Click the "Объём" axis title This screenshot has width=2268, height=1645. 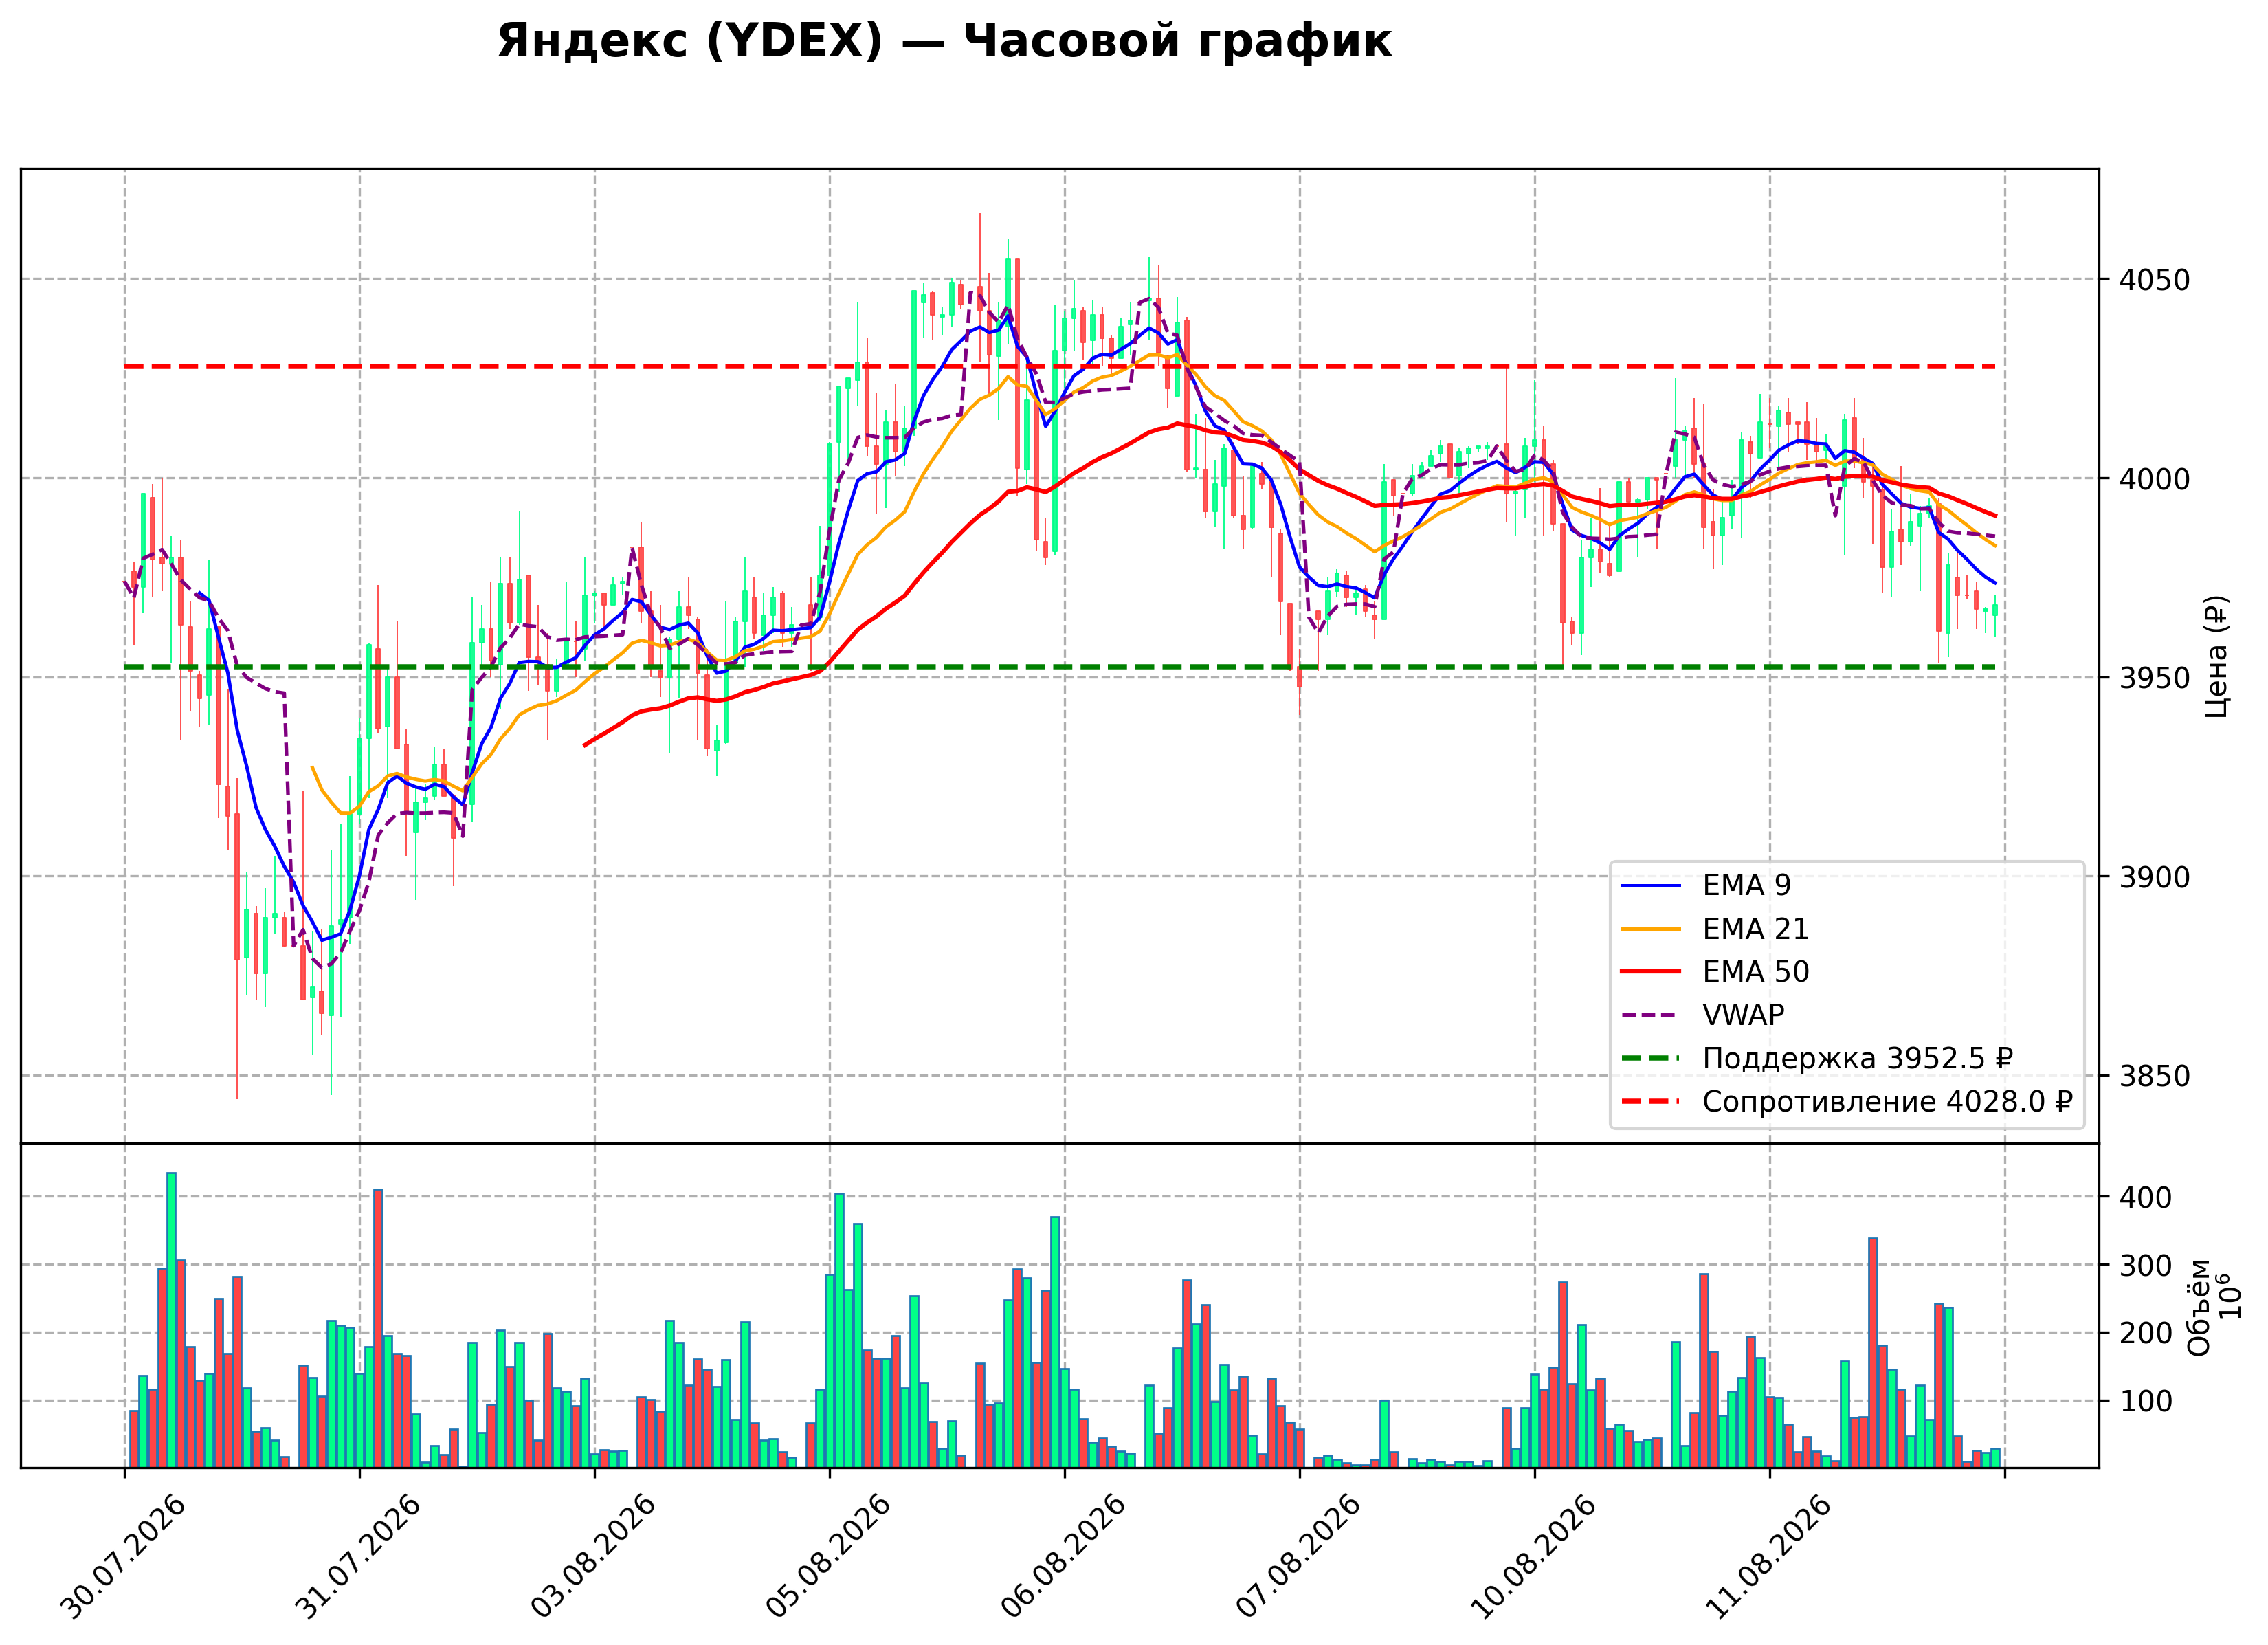(2199, 1307)
